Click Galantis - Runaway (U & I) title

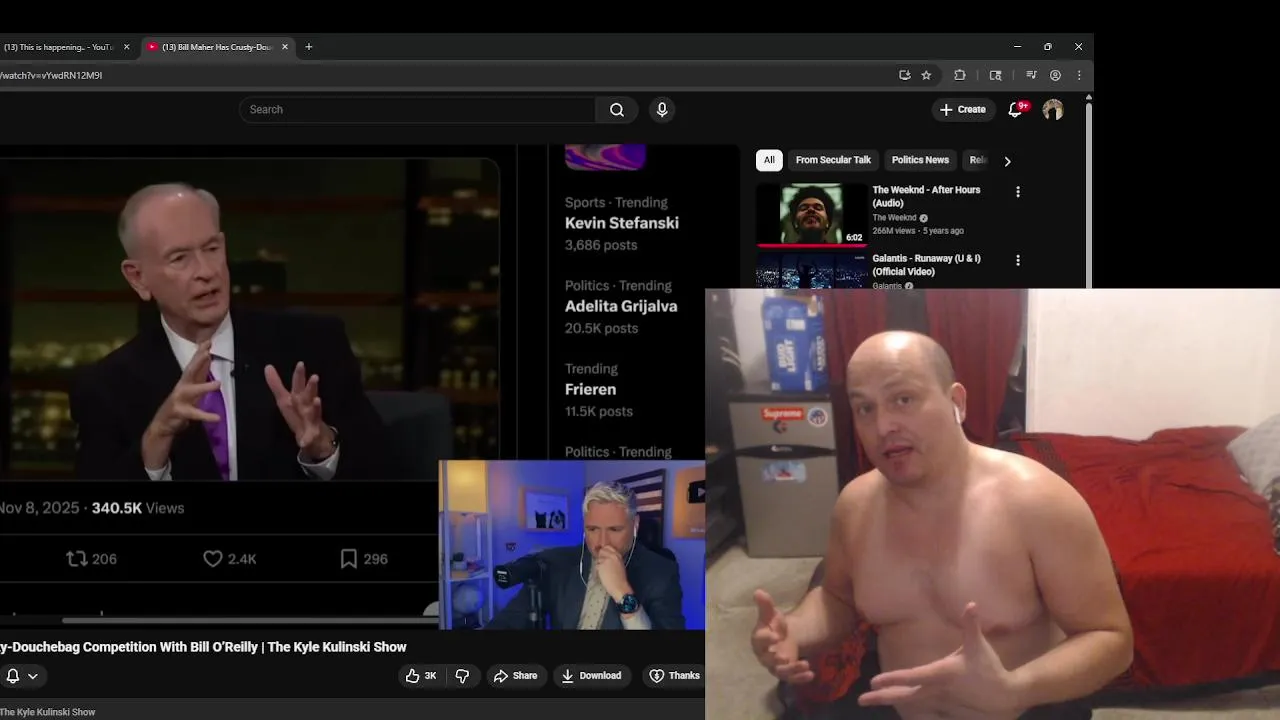[926, 265]
